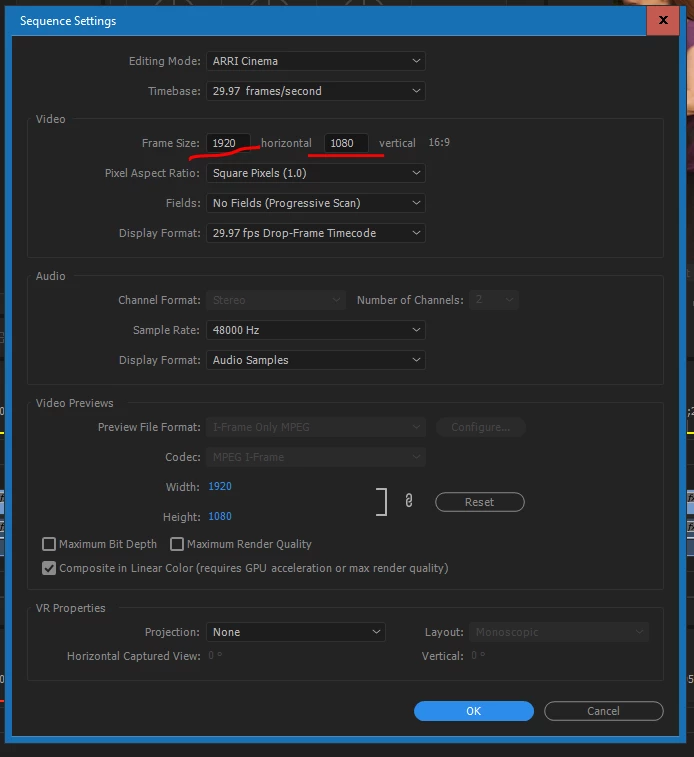Click the Sequence Settings title text
Image resolution: width=694 pixels, height=757 pixels.
coord(68,21)
